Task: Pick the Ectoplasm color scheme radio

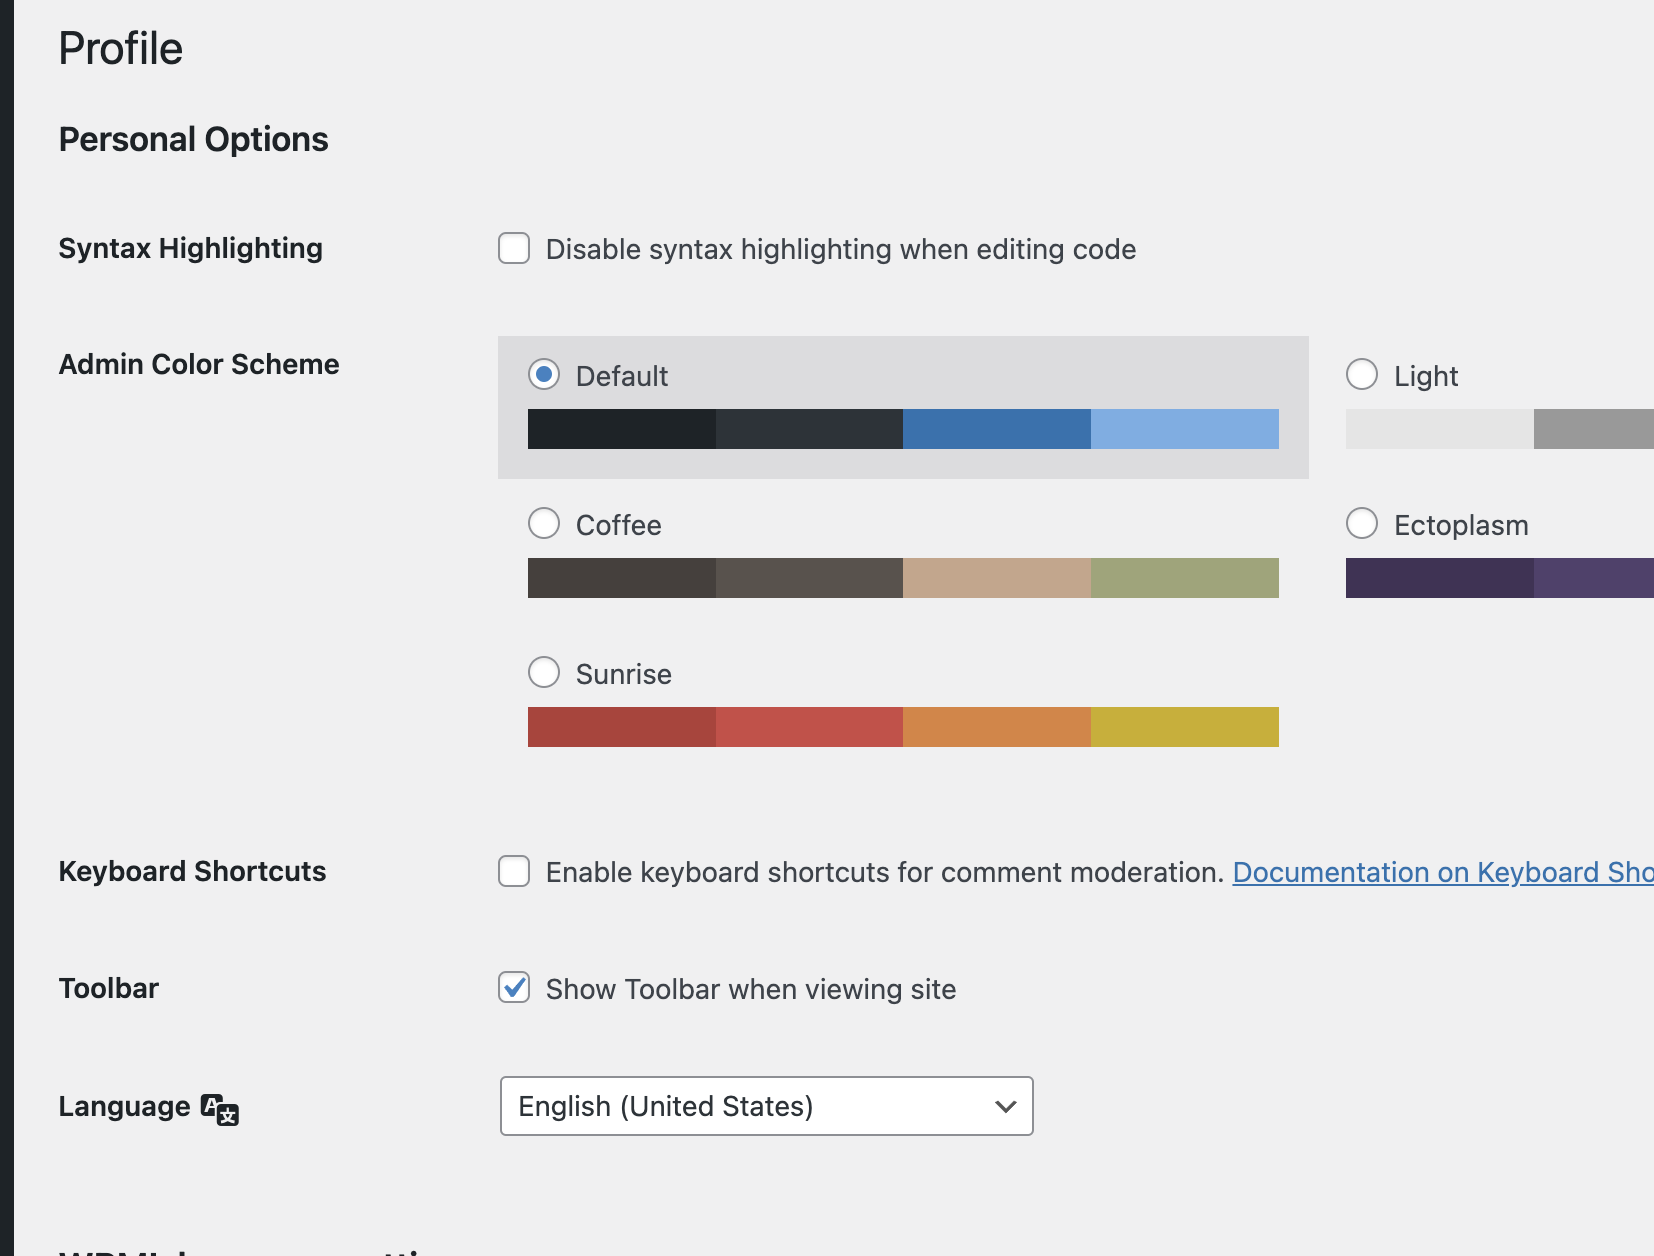Action: (x=1362, y=523)
